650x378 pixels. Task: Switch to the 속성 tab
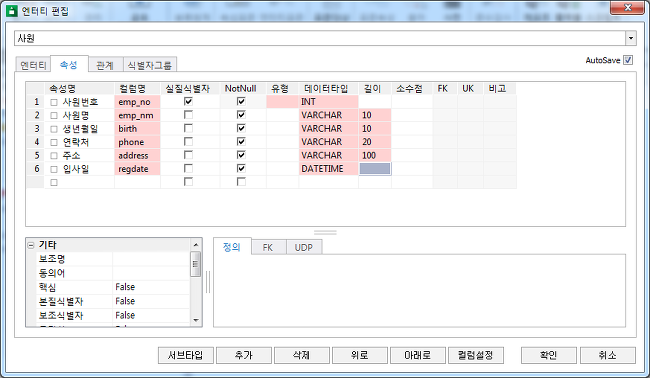tap(69, 65)
